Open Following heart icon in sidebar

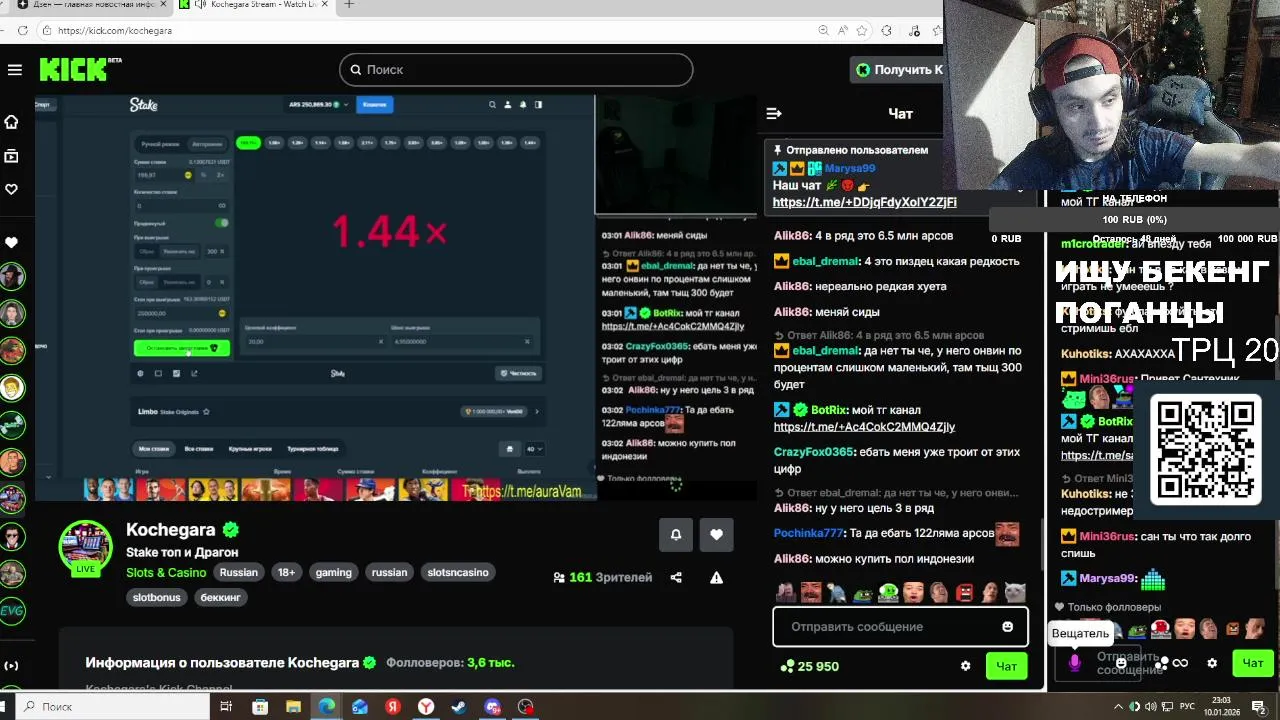pyautogui.click(x=12, y=189)
